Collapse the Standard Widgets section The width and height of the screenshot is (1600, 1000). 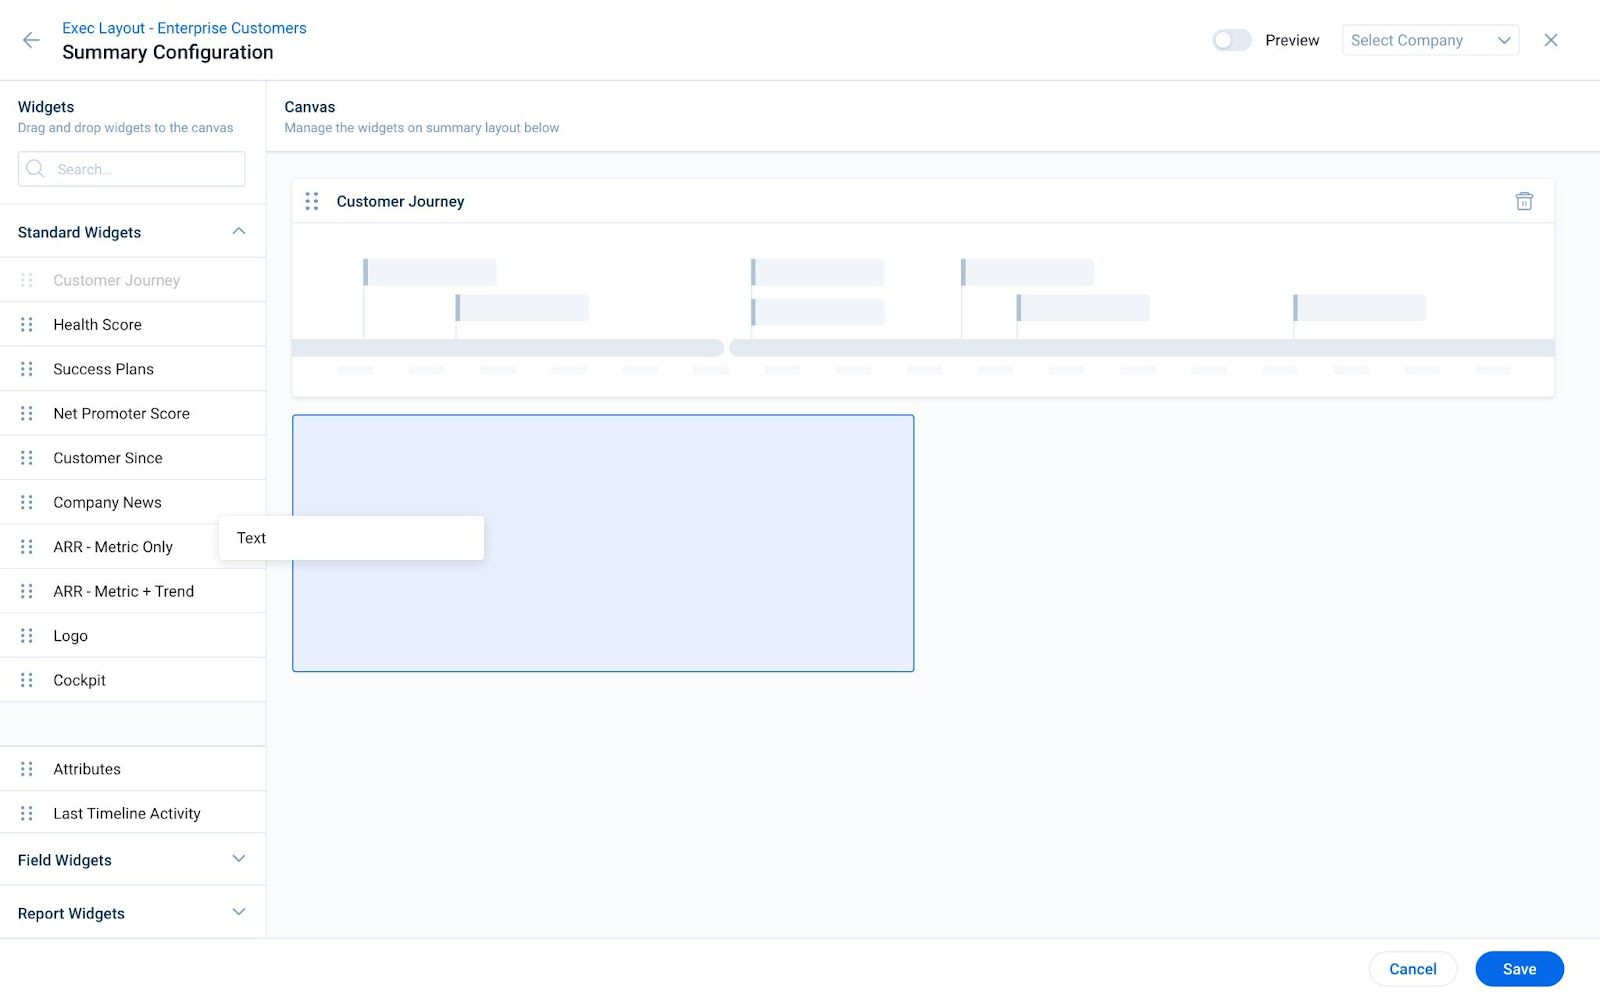click(238, 231)
